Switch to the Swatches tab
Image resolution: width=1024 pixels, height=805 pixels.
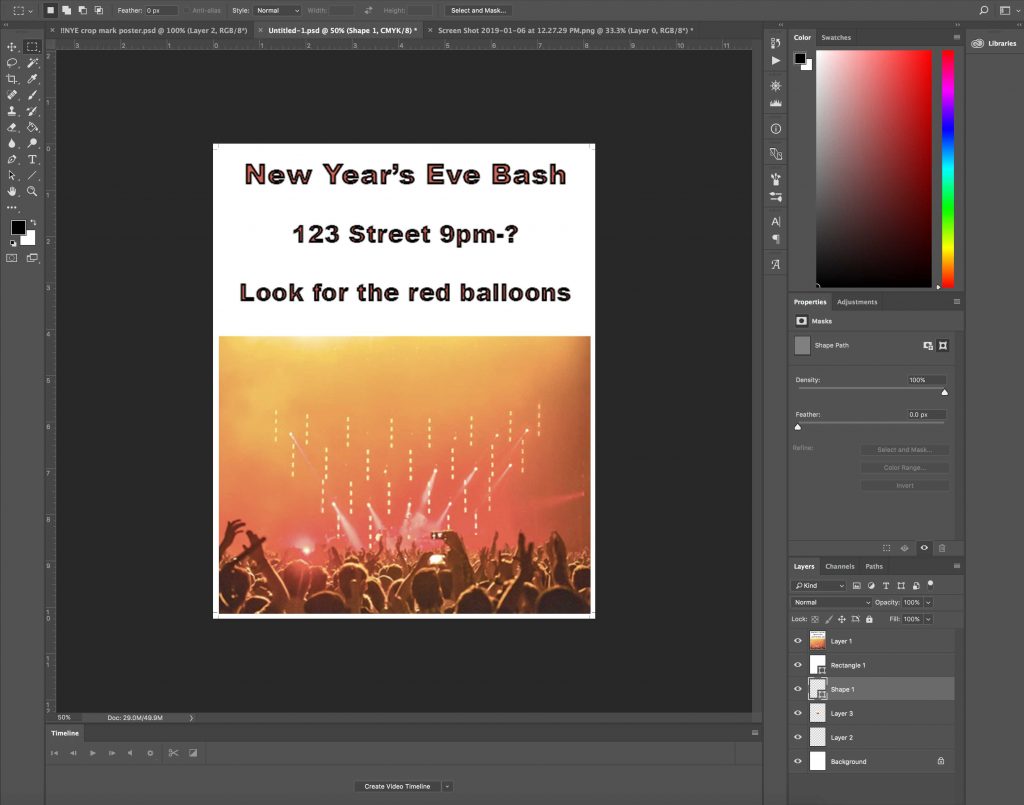coord(836,37)
